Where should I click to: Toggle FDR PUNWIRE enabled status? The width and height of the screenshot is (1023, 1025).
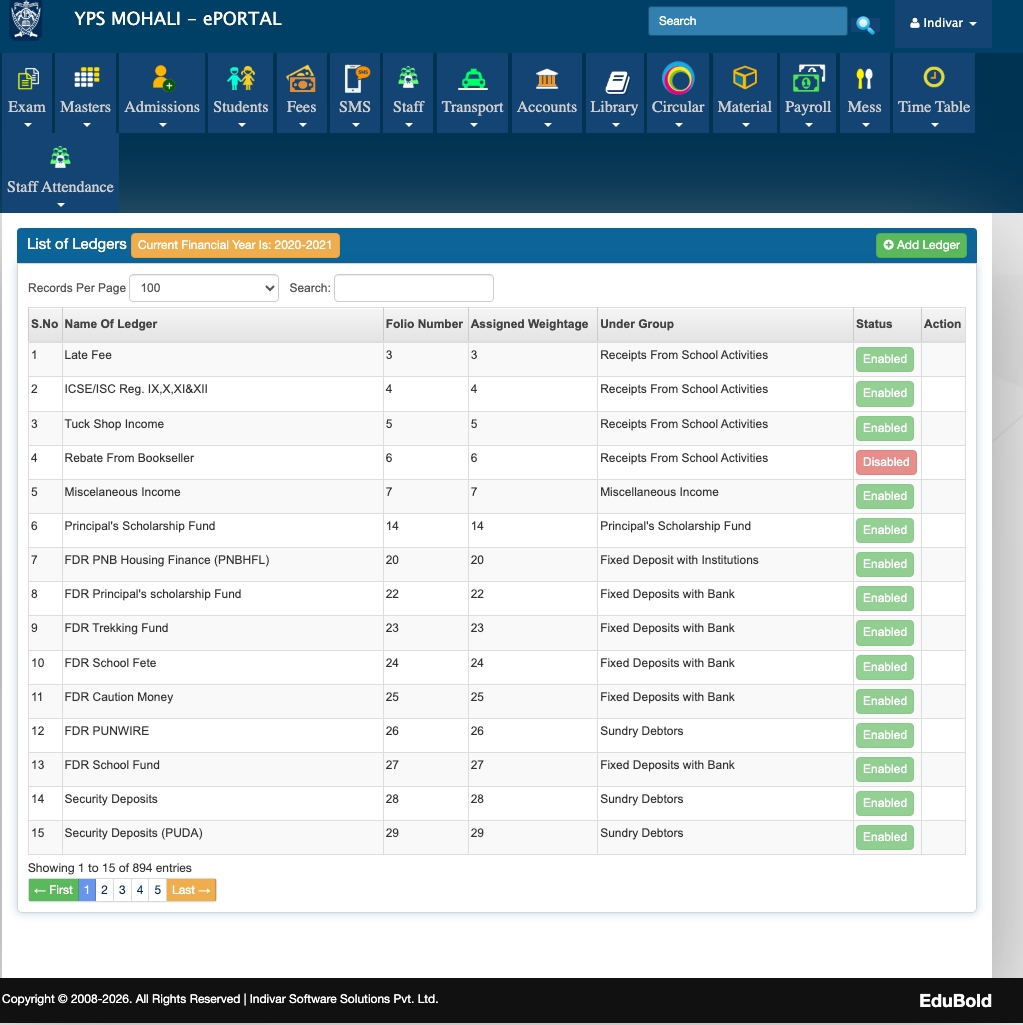[884, 735]
